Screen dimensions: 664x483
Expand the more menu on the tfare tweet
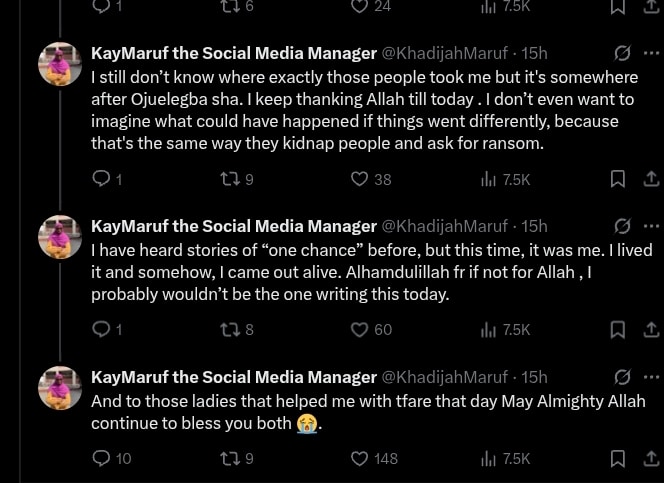[651, 377]
